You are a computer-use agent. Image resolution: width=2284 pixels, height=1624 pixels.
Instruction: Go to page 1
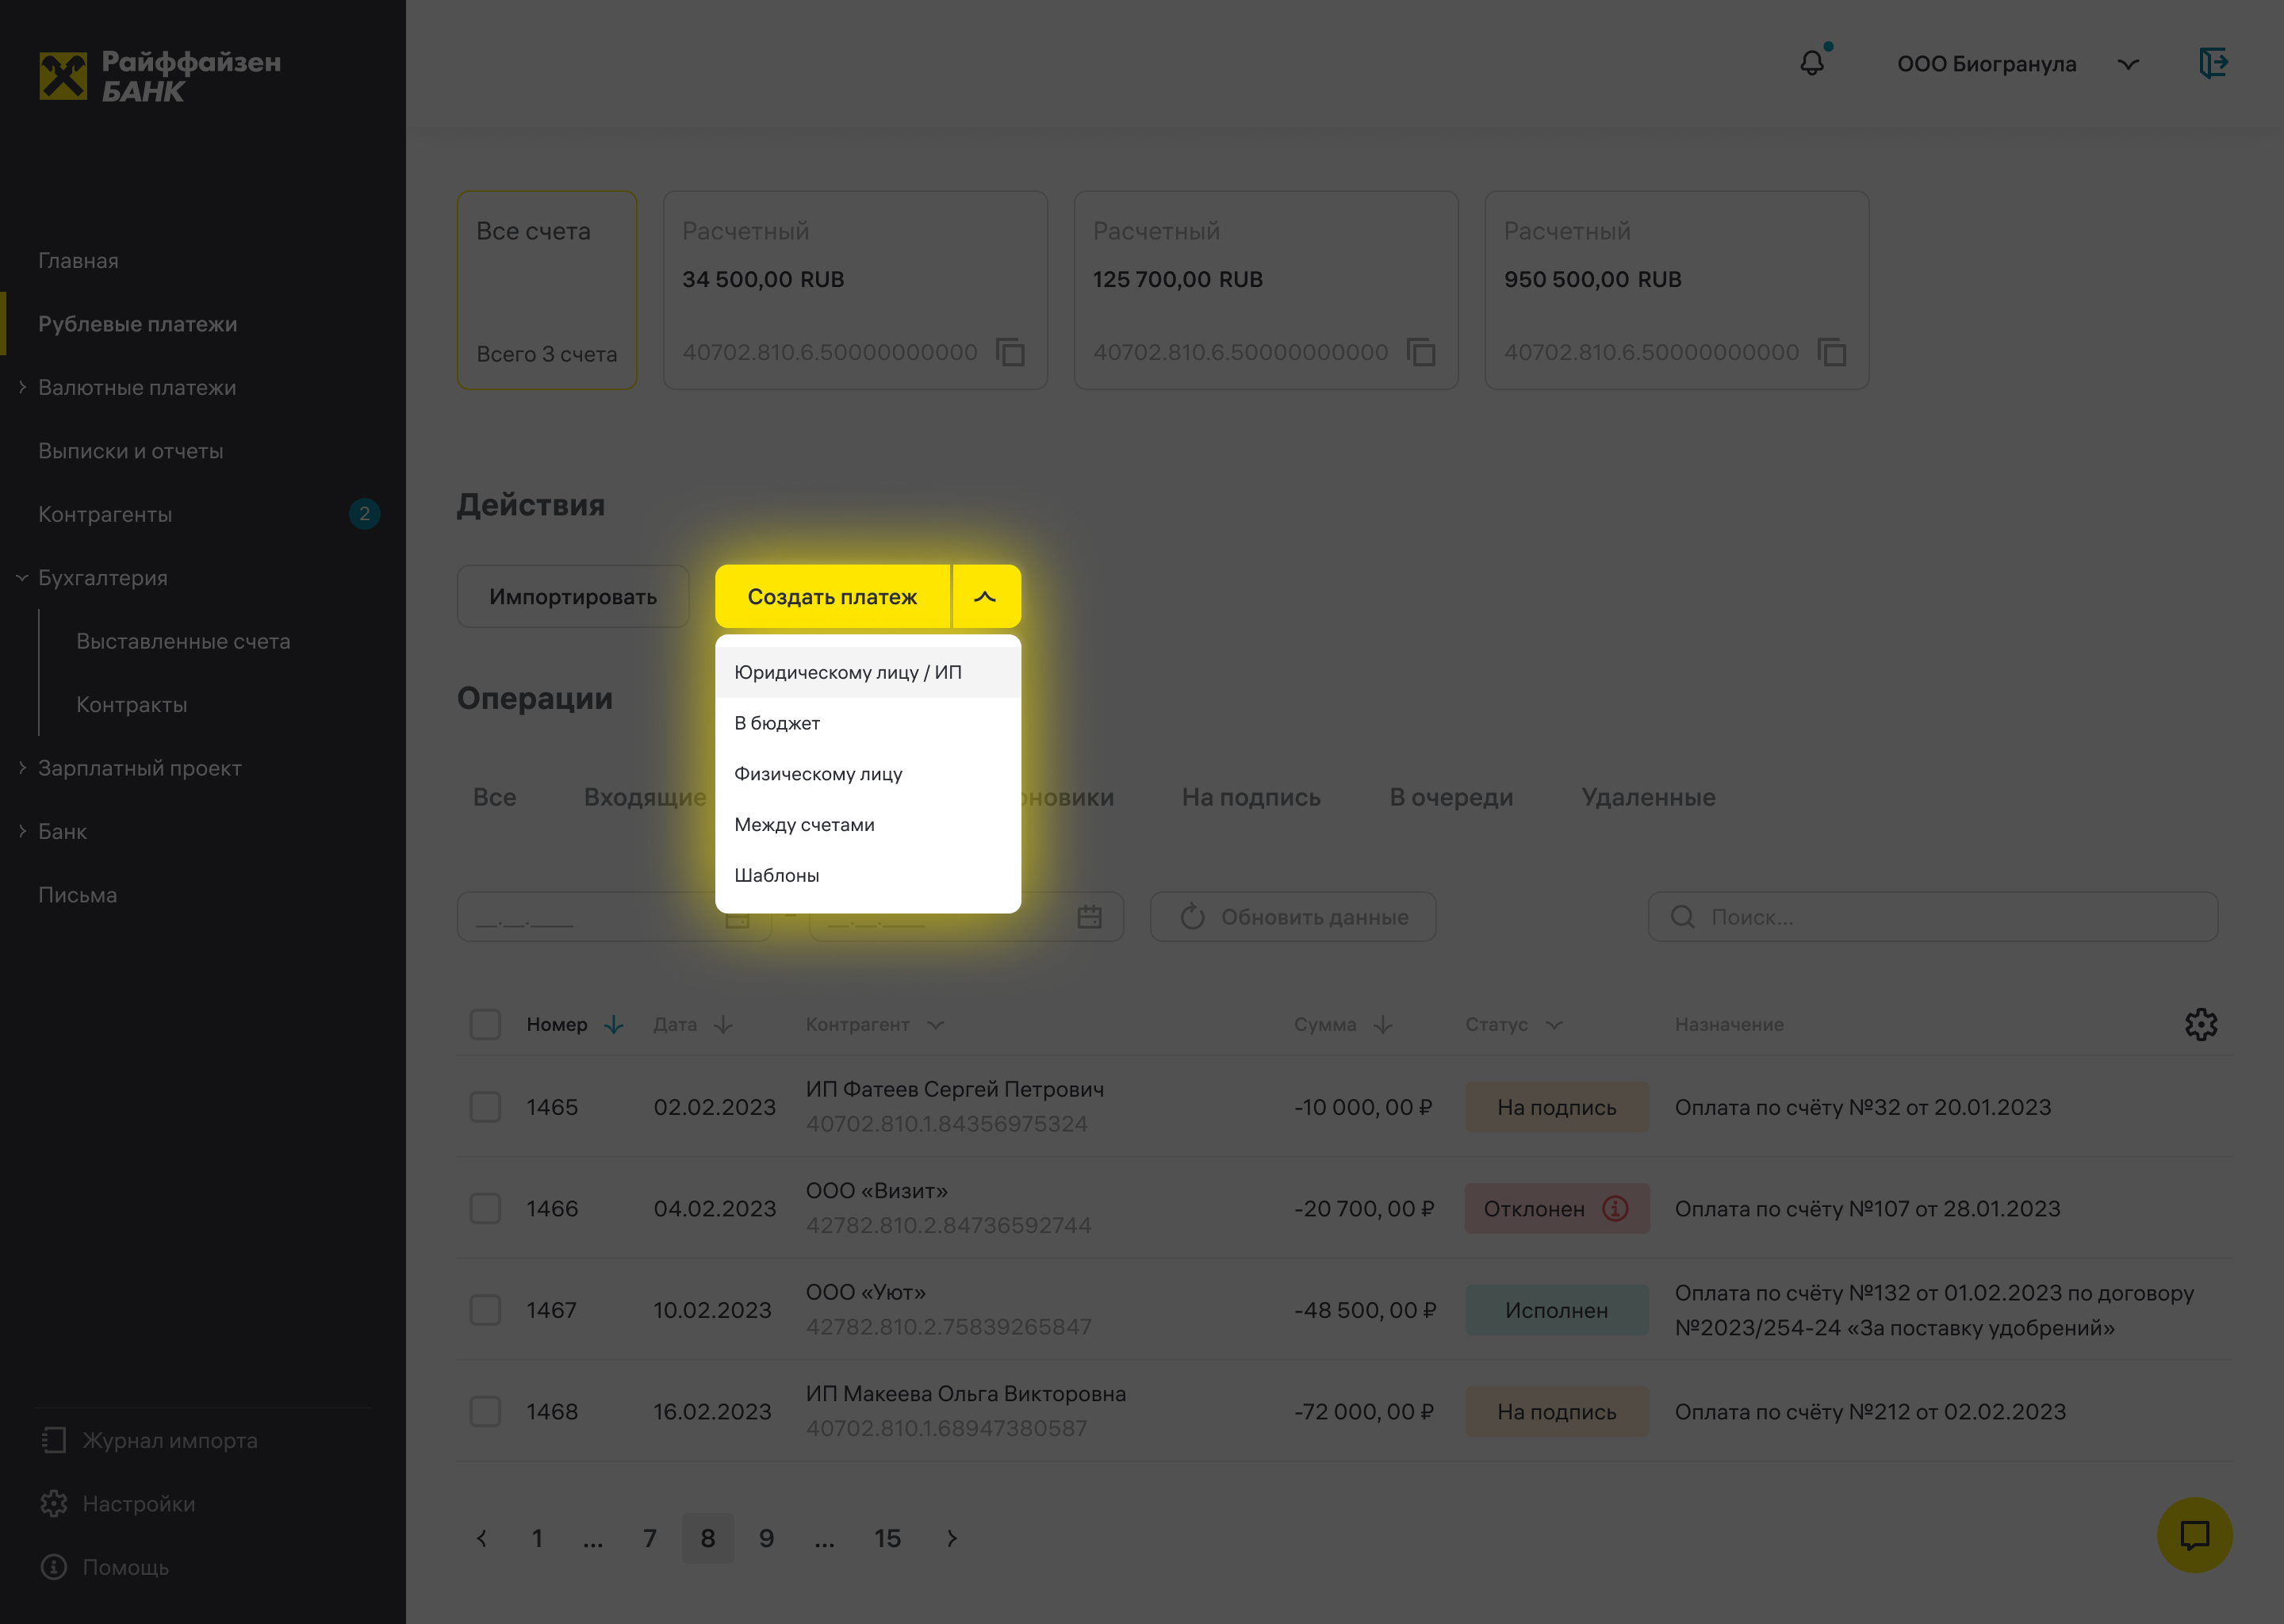(537, 1538)
